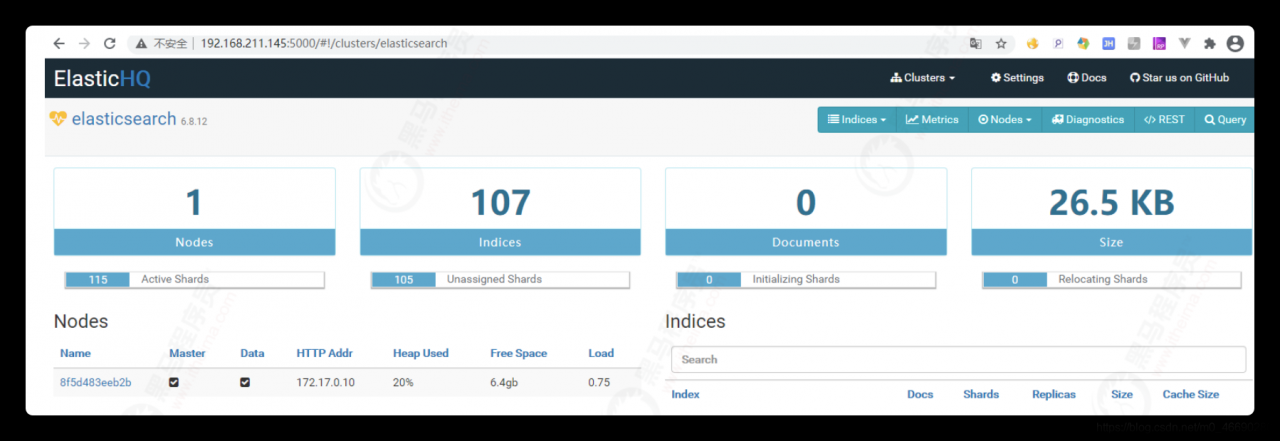Open Docs via the lifebuoy icon
This screenshot has height=441, width=1280.
pos(1087,78)
